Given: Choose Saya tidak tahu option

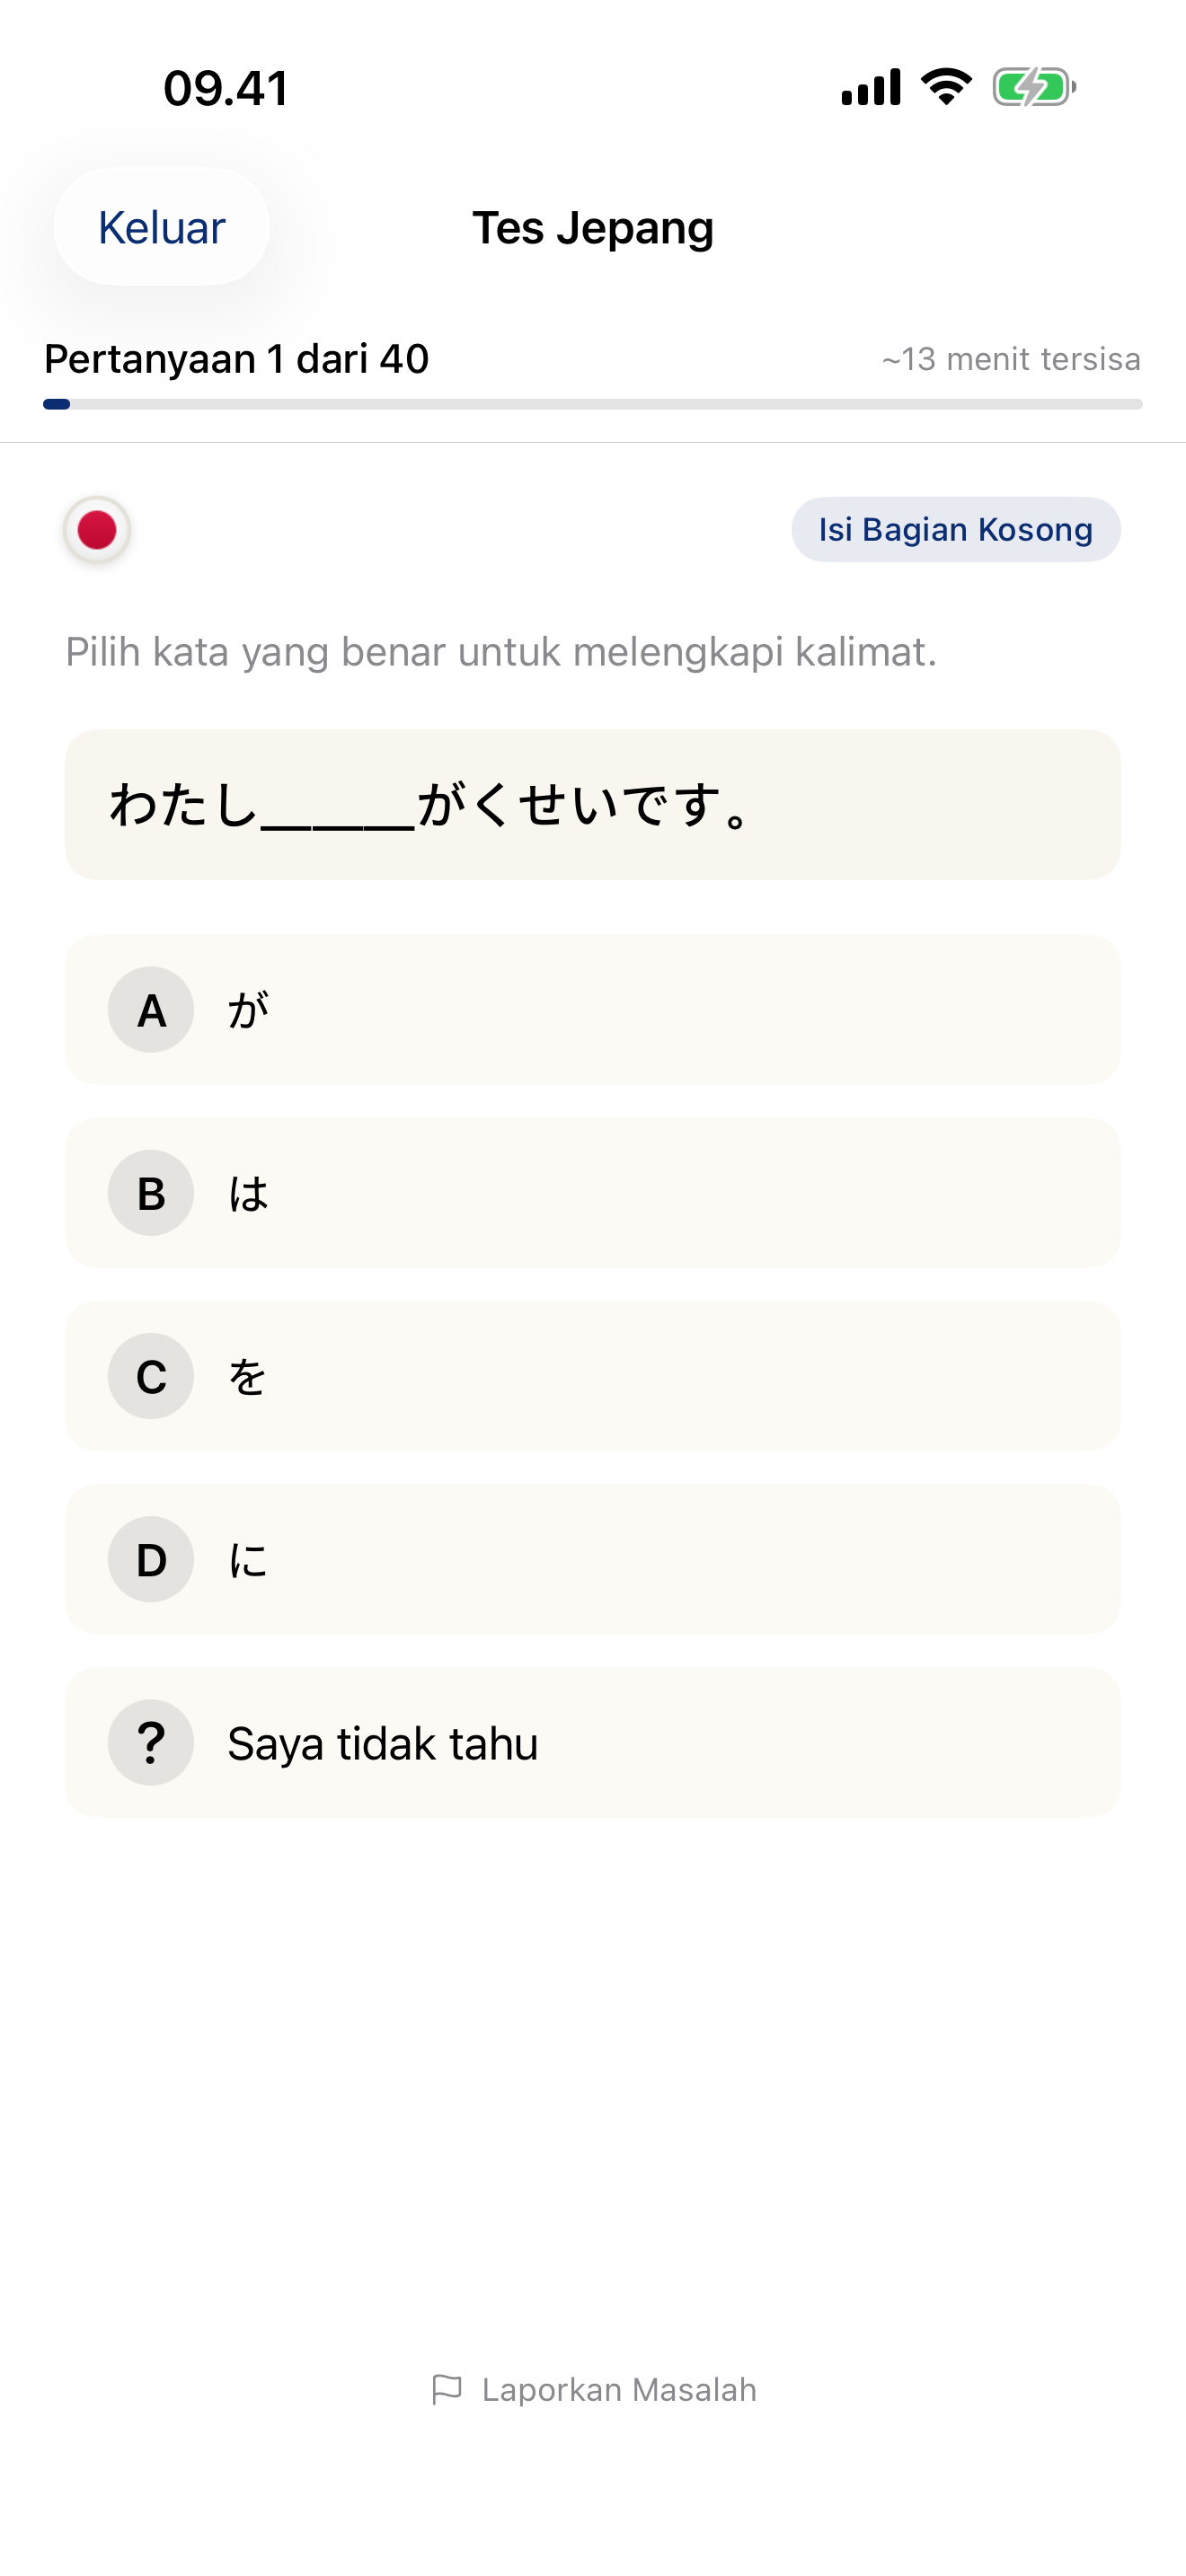Looking at the screenshot, I should tap(592, 1742).
